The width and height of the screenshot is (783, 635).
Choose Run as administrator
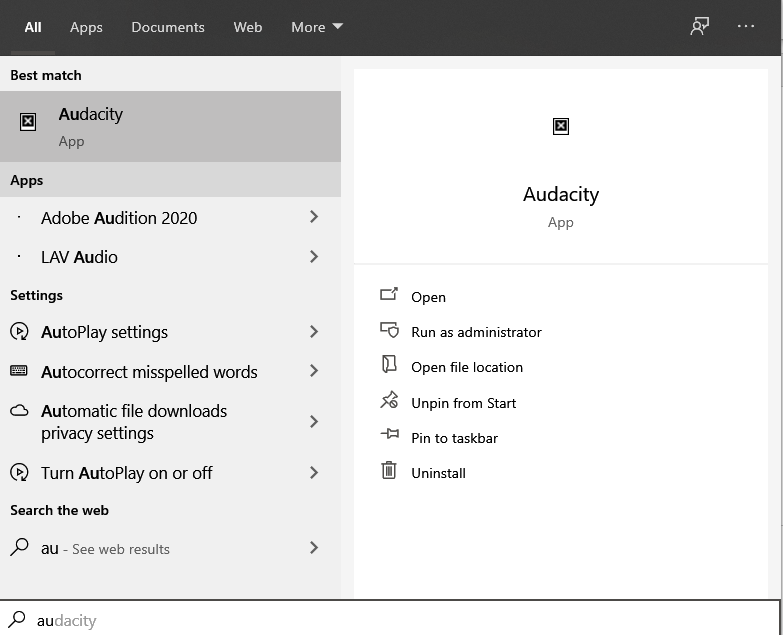coord(476,332)
